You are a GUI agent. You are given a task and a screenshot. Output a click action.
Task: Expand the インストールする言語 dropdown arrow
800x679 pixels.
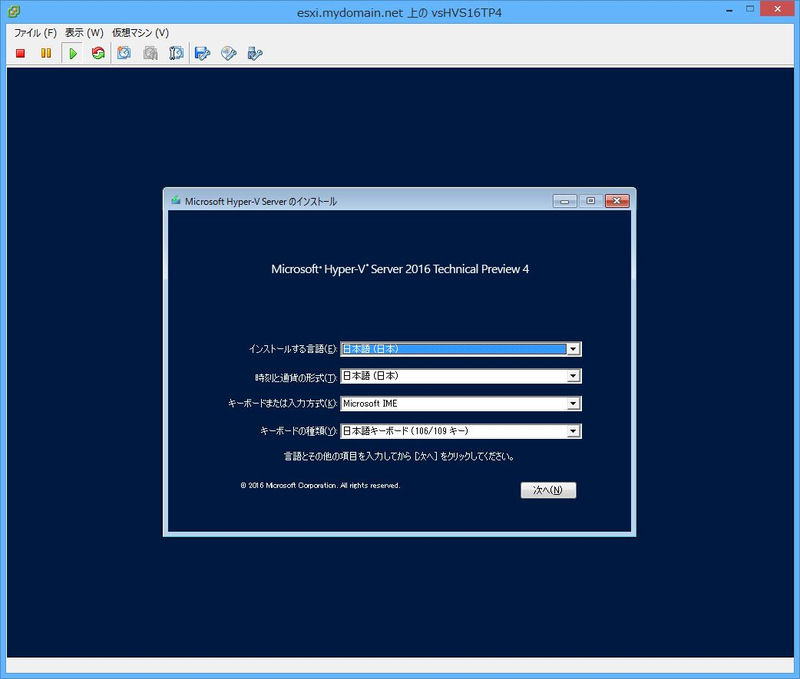(x=573, y=349)
